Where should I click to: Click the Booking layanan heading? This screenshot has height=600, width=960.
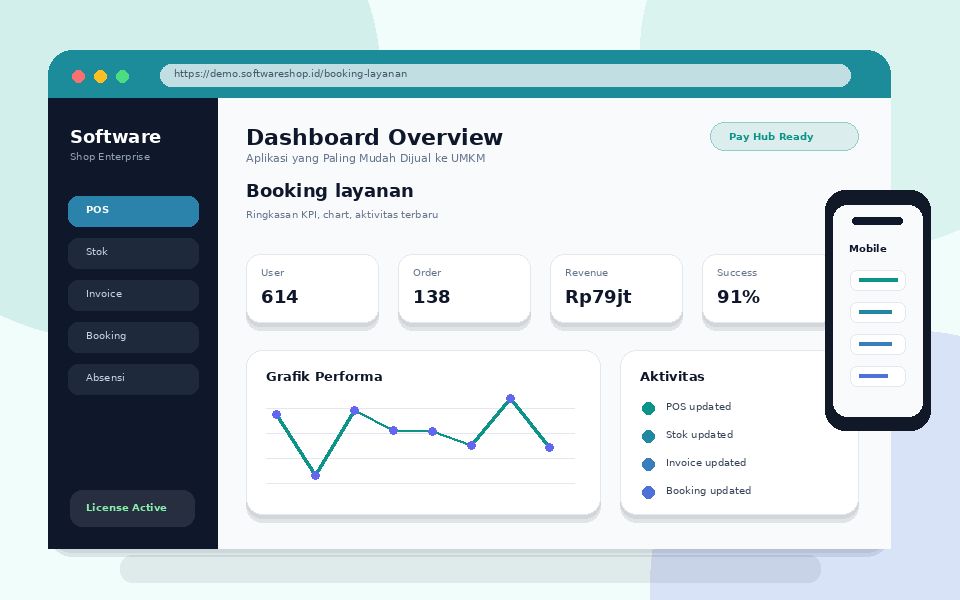pyautogui.click(x=329, y=191)
